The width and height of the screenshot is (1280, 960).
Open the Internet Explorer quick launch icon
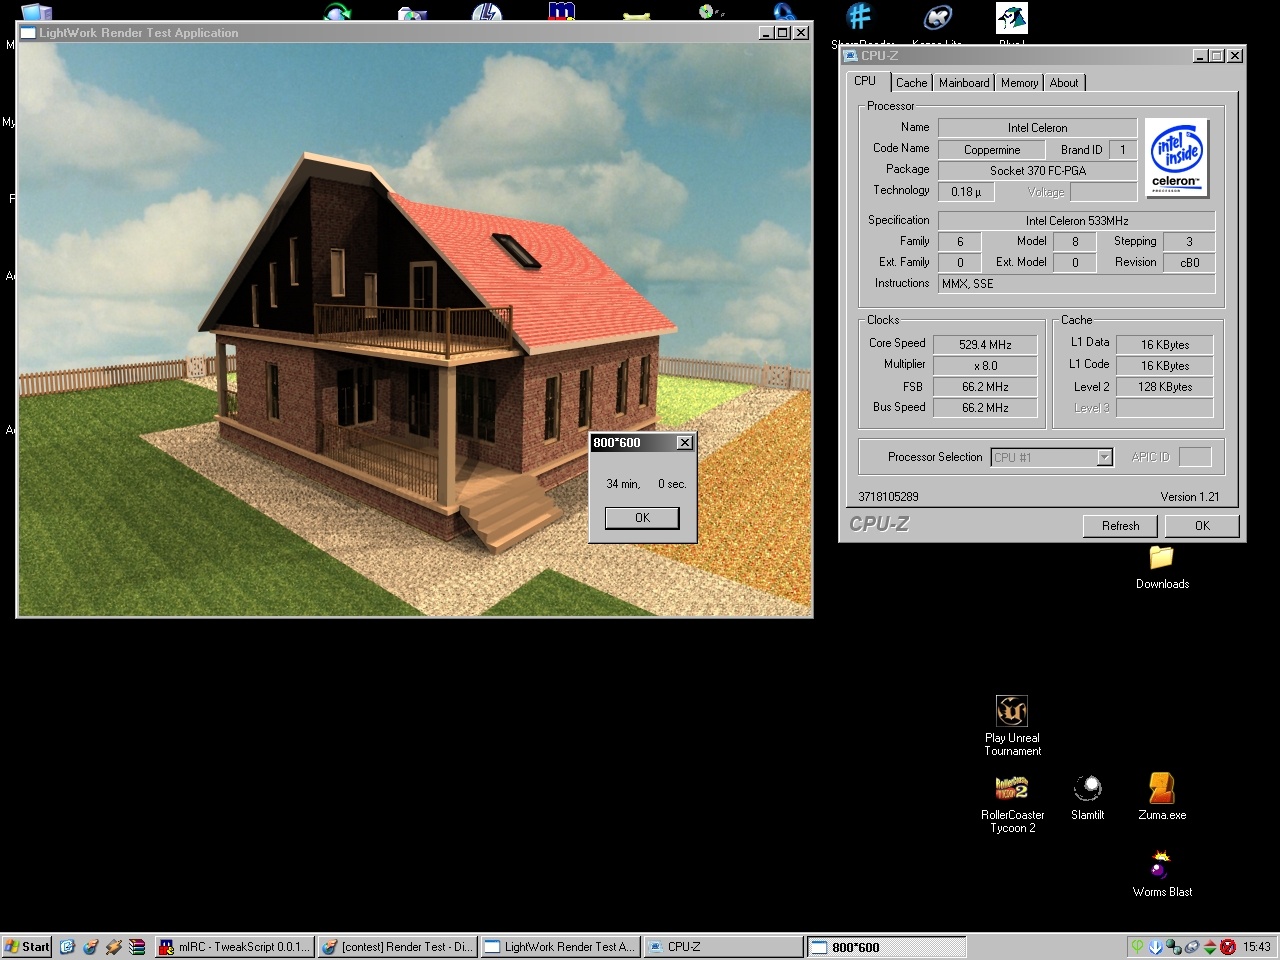67,947
